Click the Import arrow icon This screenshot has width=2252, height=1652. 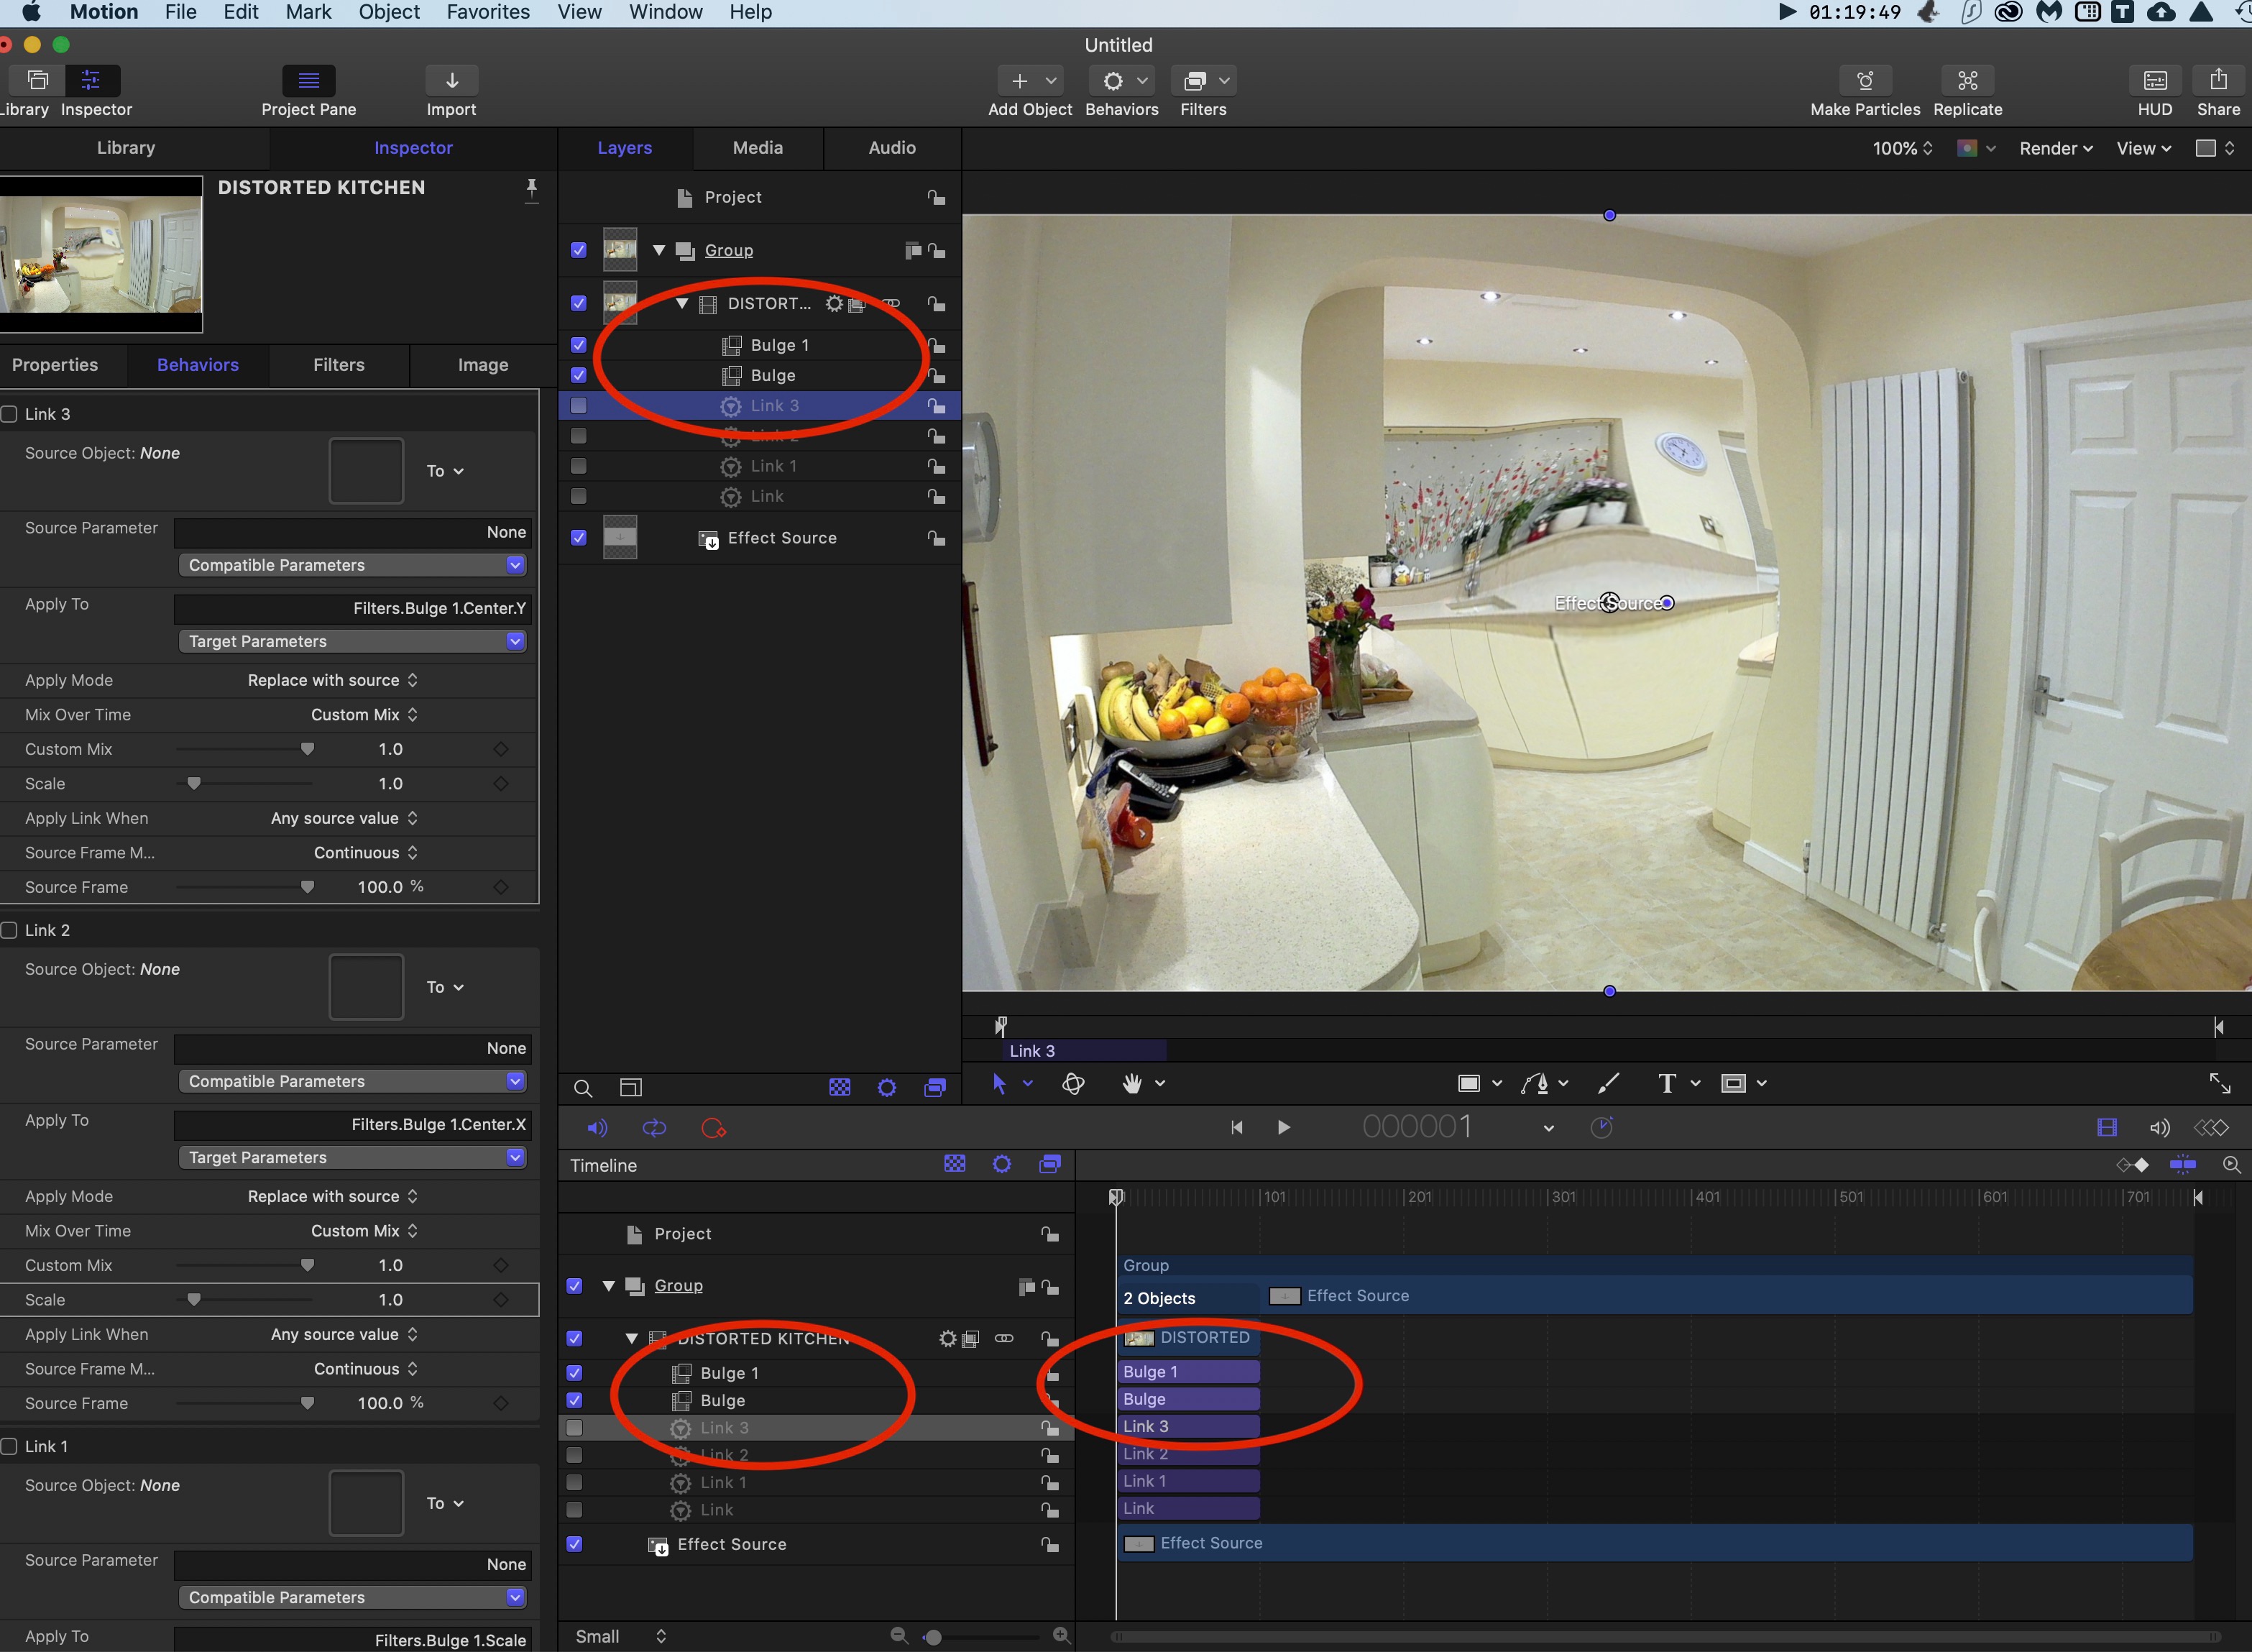pos(451,81)
